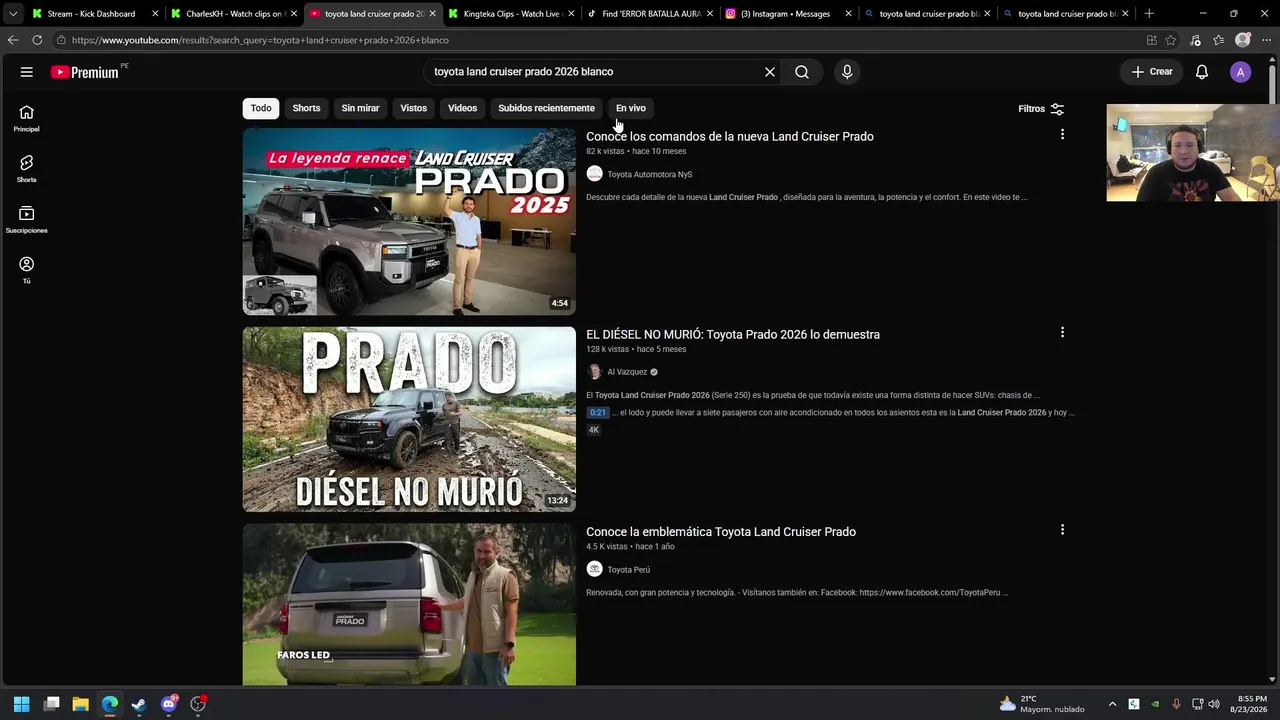1280x720 pixels.
Task: Open the Crear menu button
Action: pyautogui.click(x=1152, y=72)
